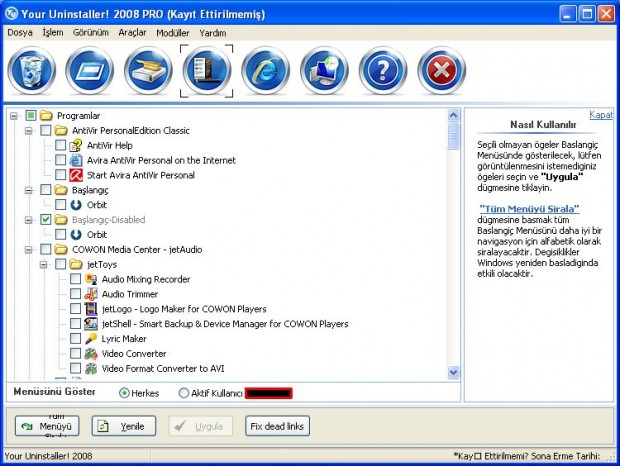Click the jetLogo icon
620x466 pixels.
pos(91,309)
